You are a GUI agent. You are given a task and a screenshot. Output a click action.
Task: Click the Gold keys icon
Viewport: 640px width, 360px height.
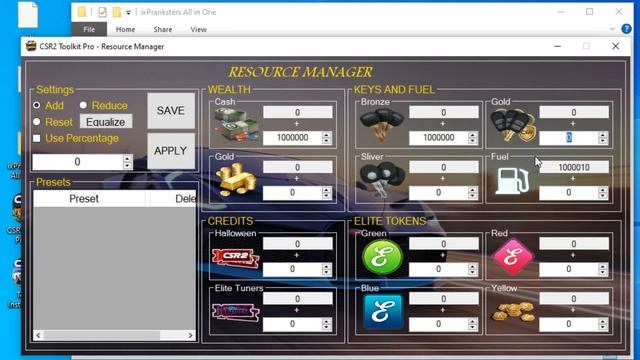(513, 125)
